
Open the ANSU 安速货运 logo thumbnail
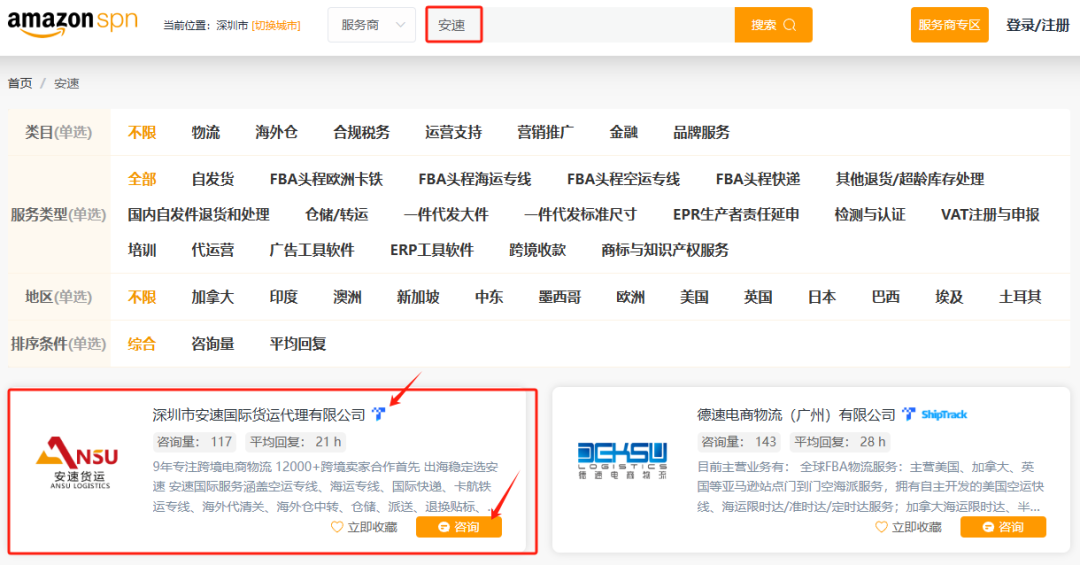(x=79, y=462)
